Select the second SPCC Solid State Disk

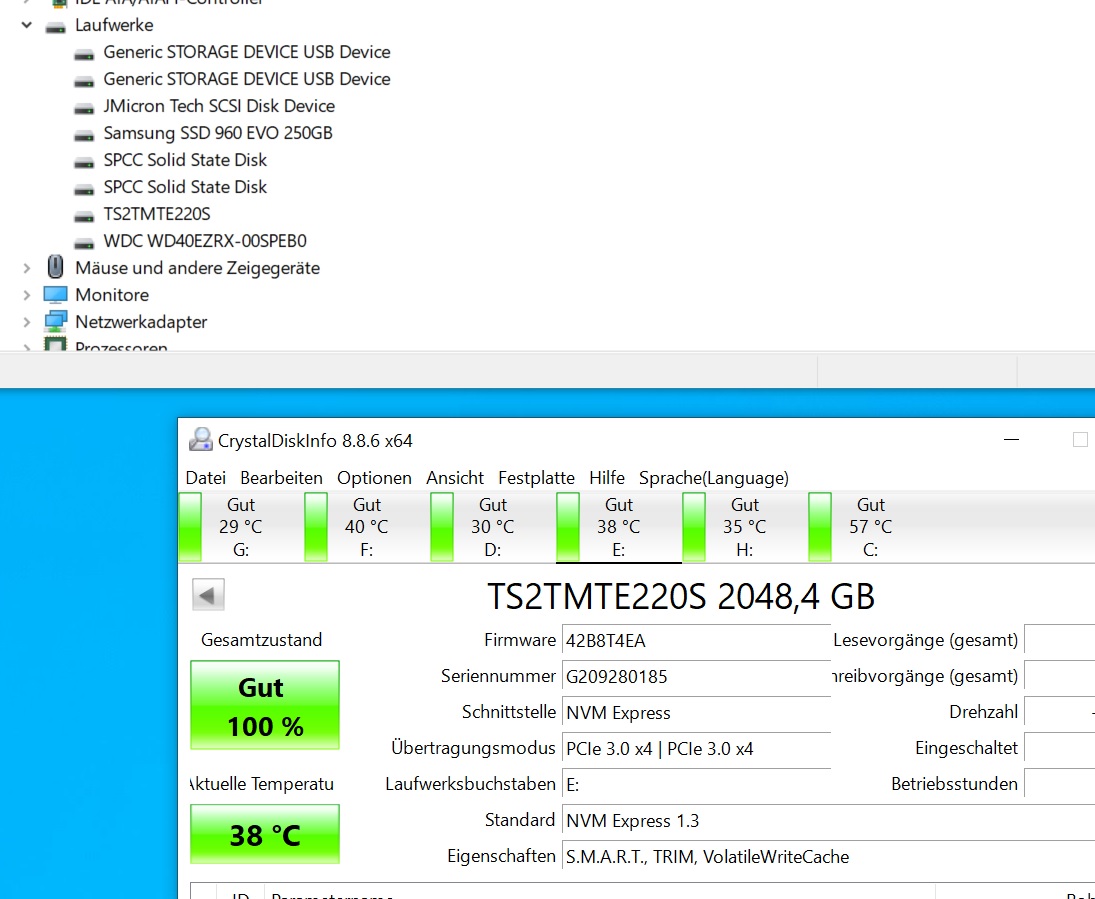coord(185,187)
